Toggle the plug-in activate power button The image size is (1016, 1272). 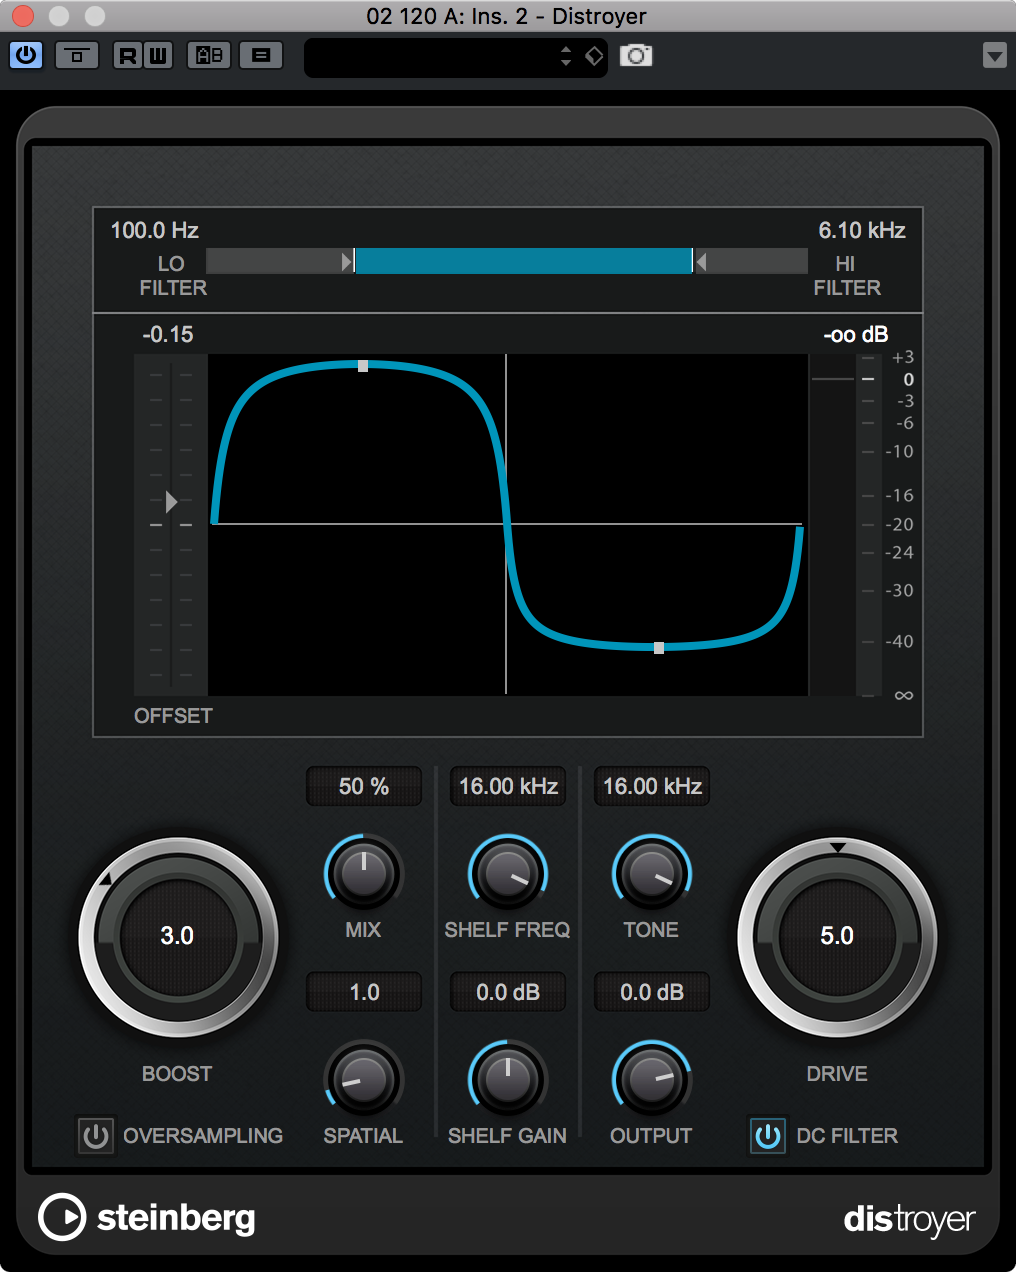click(x=26, y=55)
